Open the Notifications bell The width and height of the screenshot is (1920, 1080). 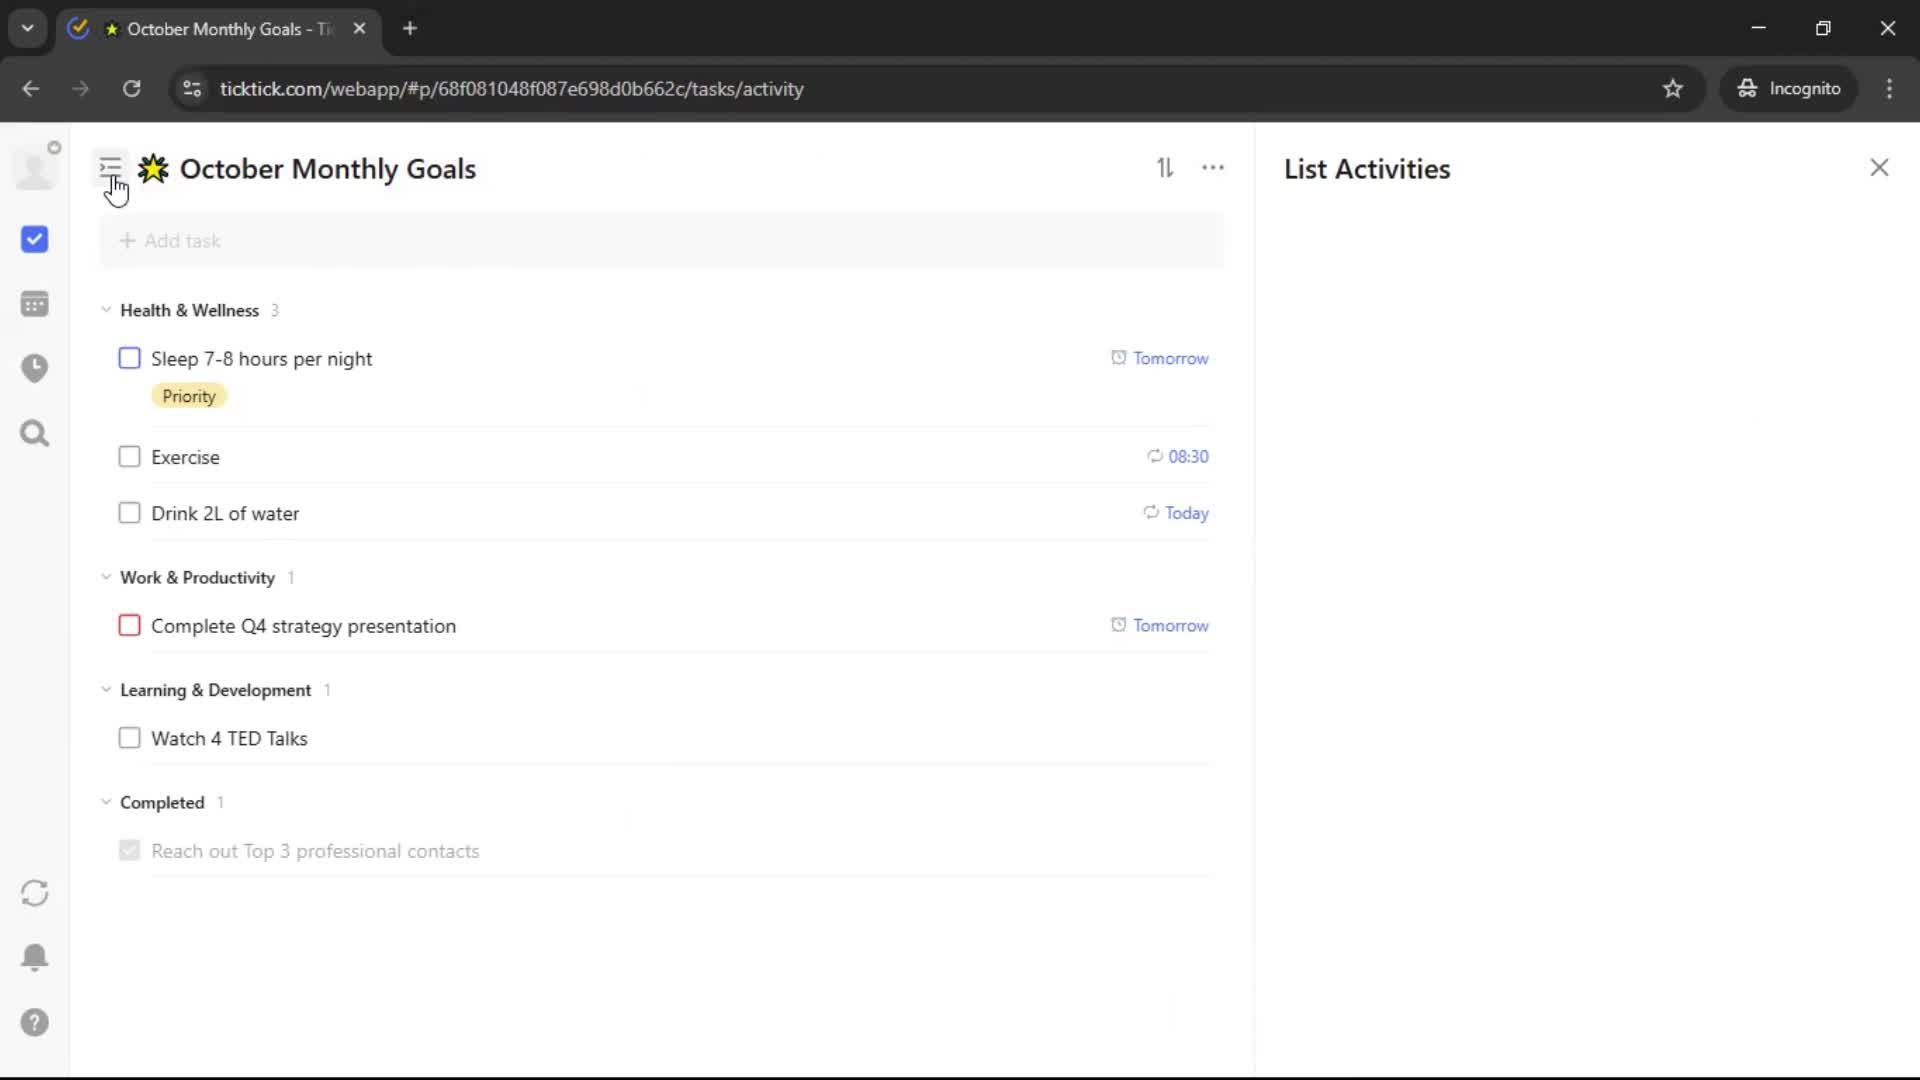(x=35, y=957)
